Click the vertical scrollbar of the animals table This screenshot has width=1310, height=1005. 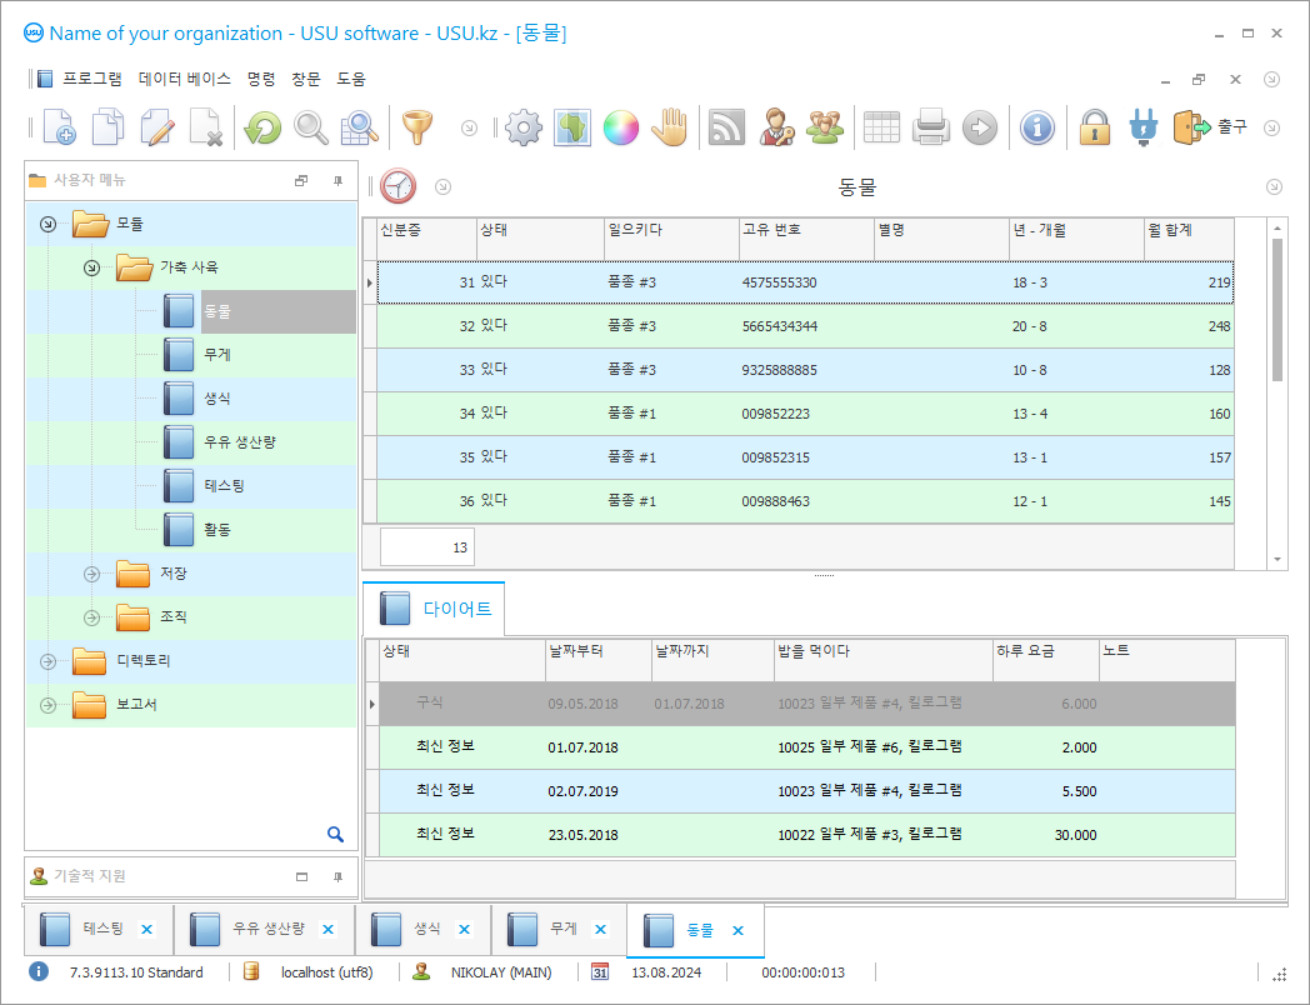coord(1277,310)
